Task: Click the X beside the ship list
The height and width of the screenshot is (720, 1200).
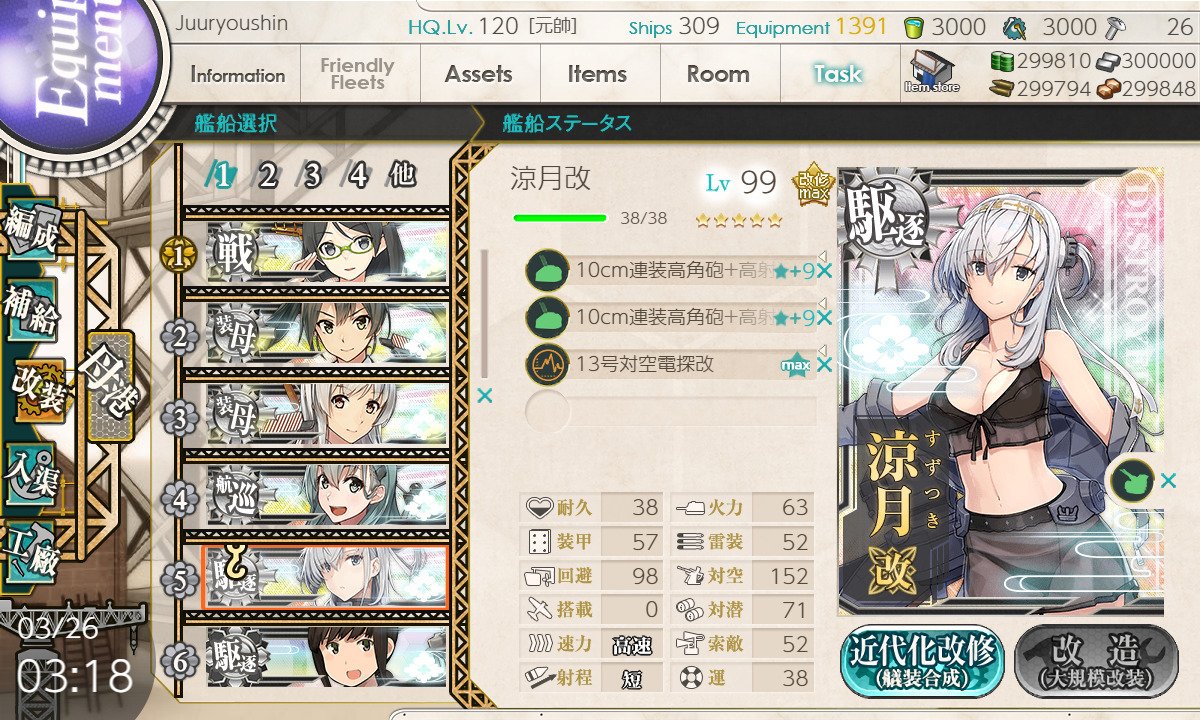Action: pyautogui.click(x=485, y=396)
